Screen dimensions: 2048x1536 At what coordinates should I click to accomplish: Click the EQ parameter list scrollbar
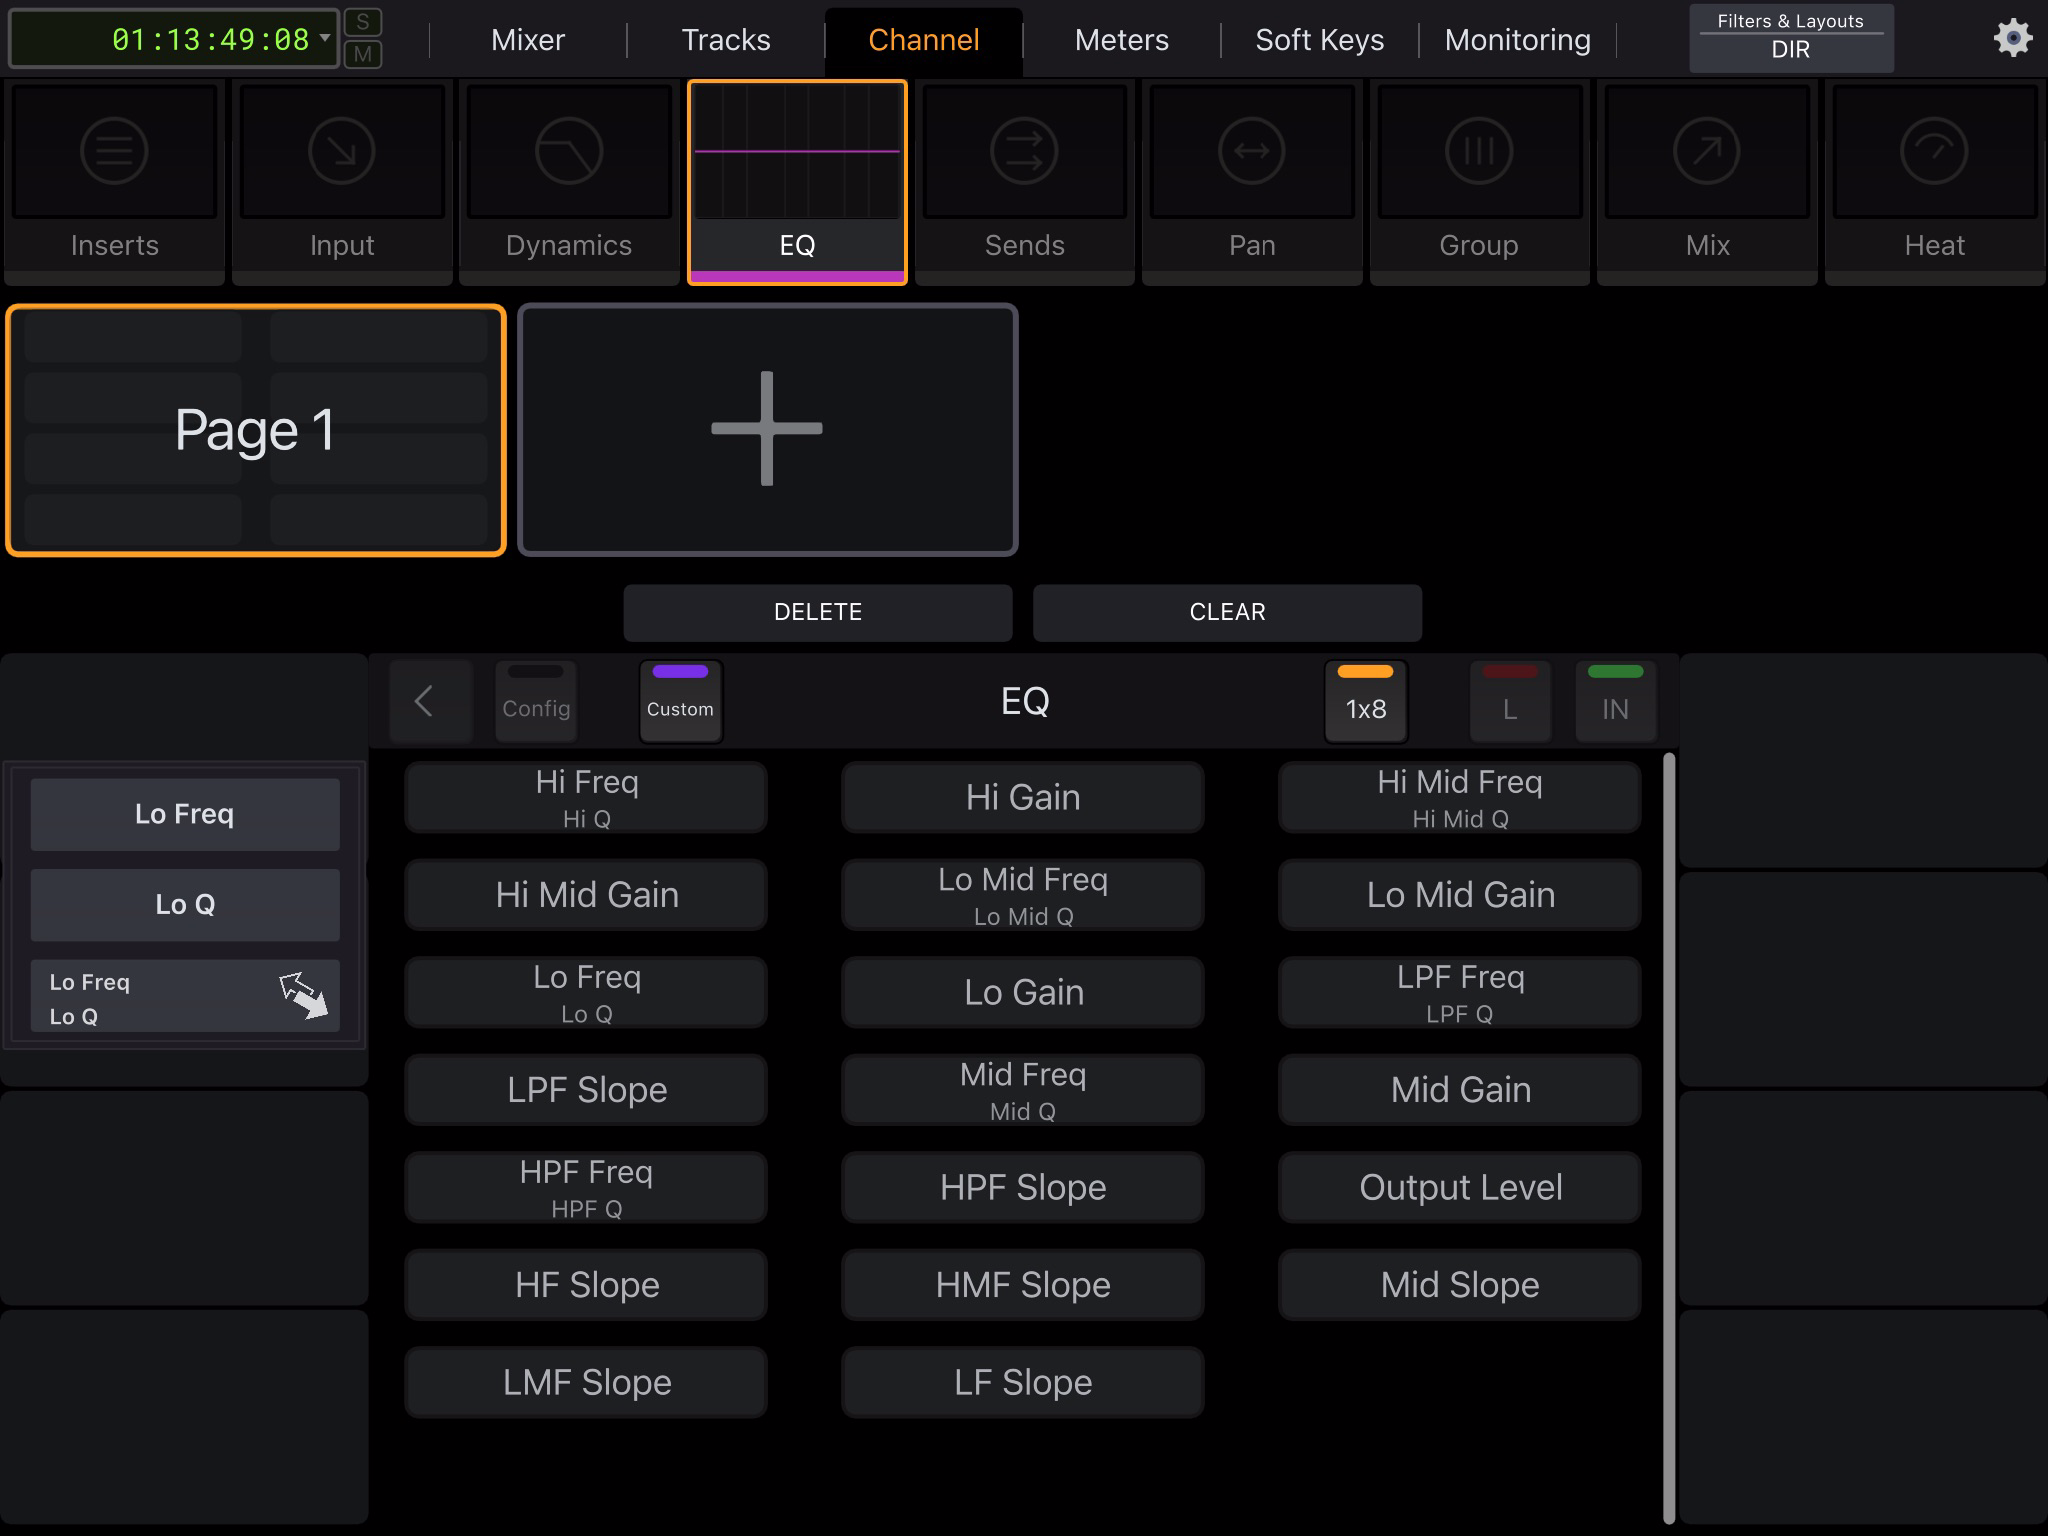click(x=1668, y=1138)
